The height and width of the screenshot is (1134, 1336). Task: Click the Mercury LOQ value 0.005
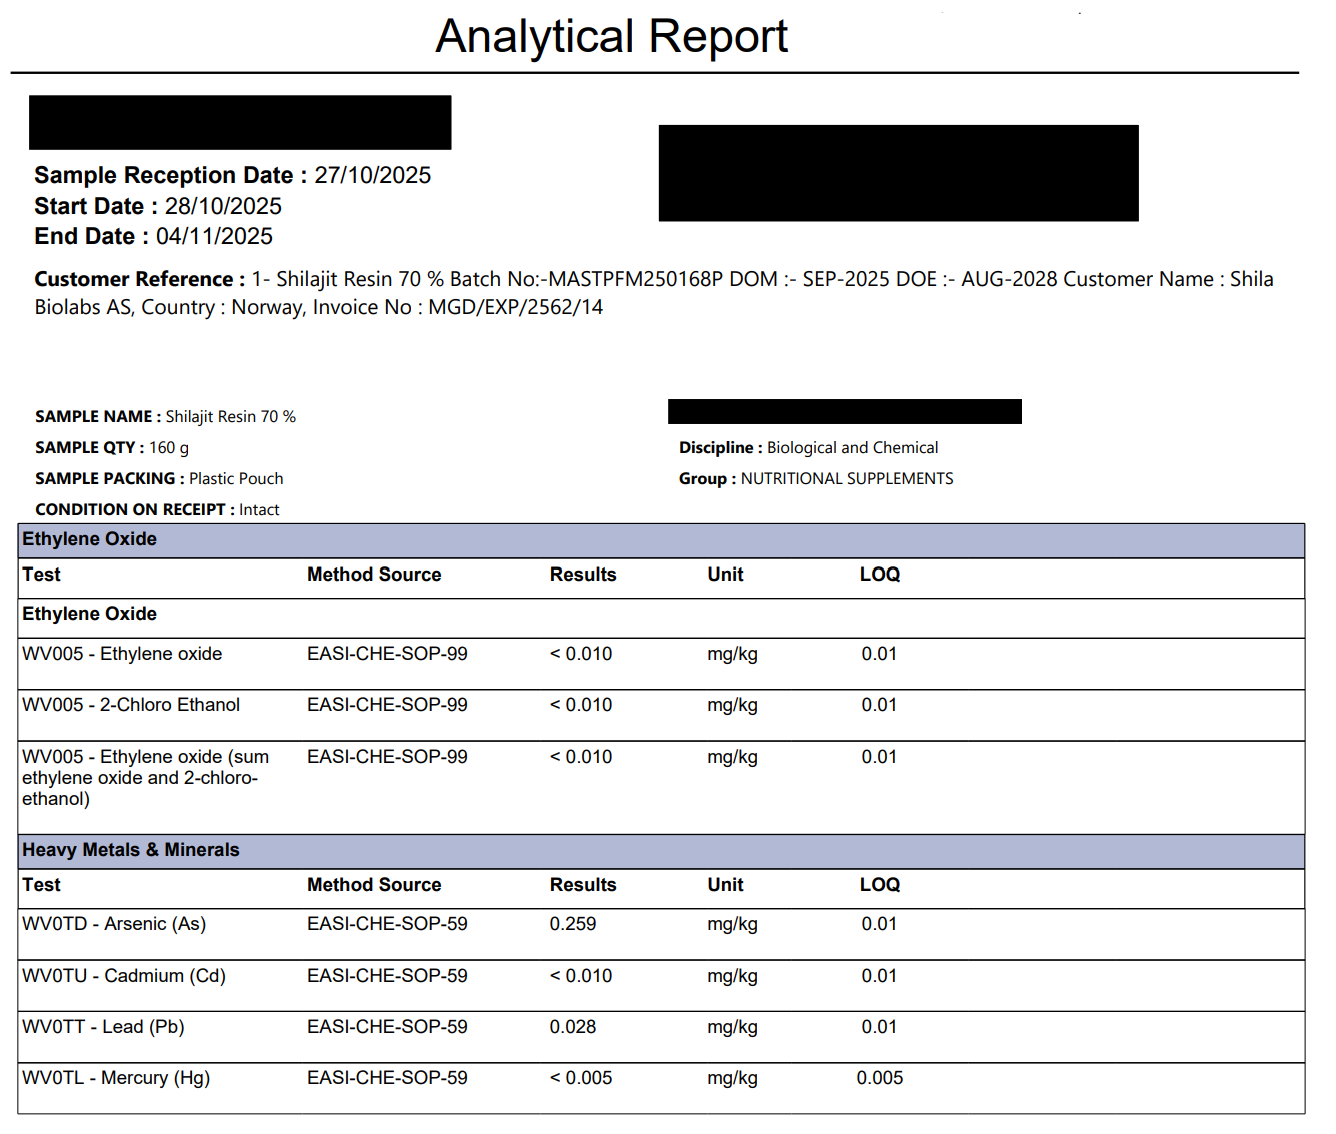[879, 1078]
